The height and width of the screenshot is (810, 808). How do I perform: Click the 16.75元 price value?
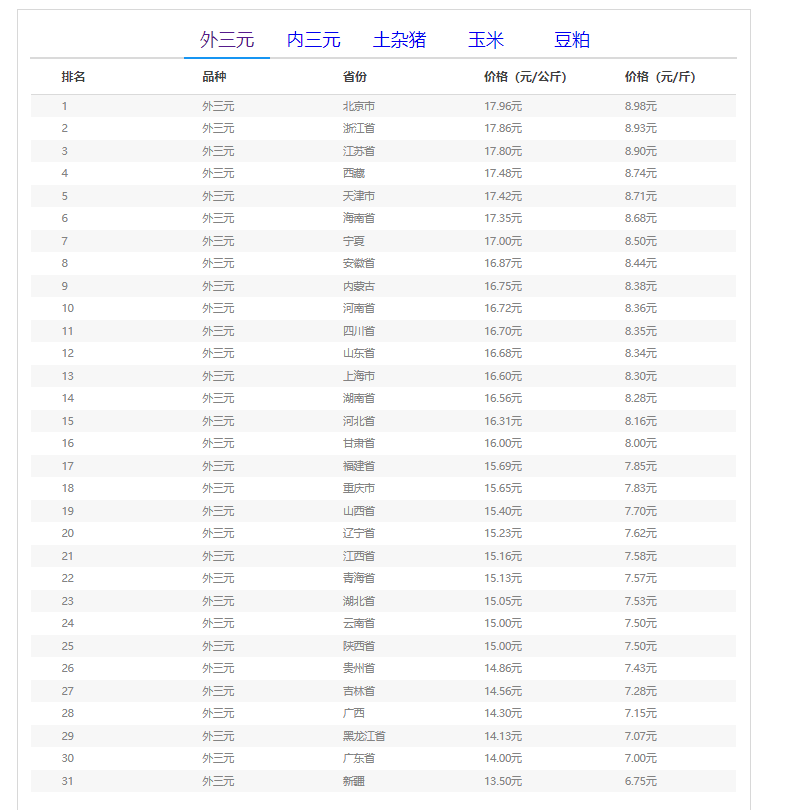point(503,286)
